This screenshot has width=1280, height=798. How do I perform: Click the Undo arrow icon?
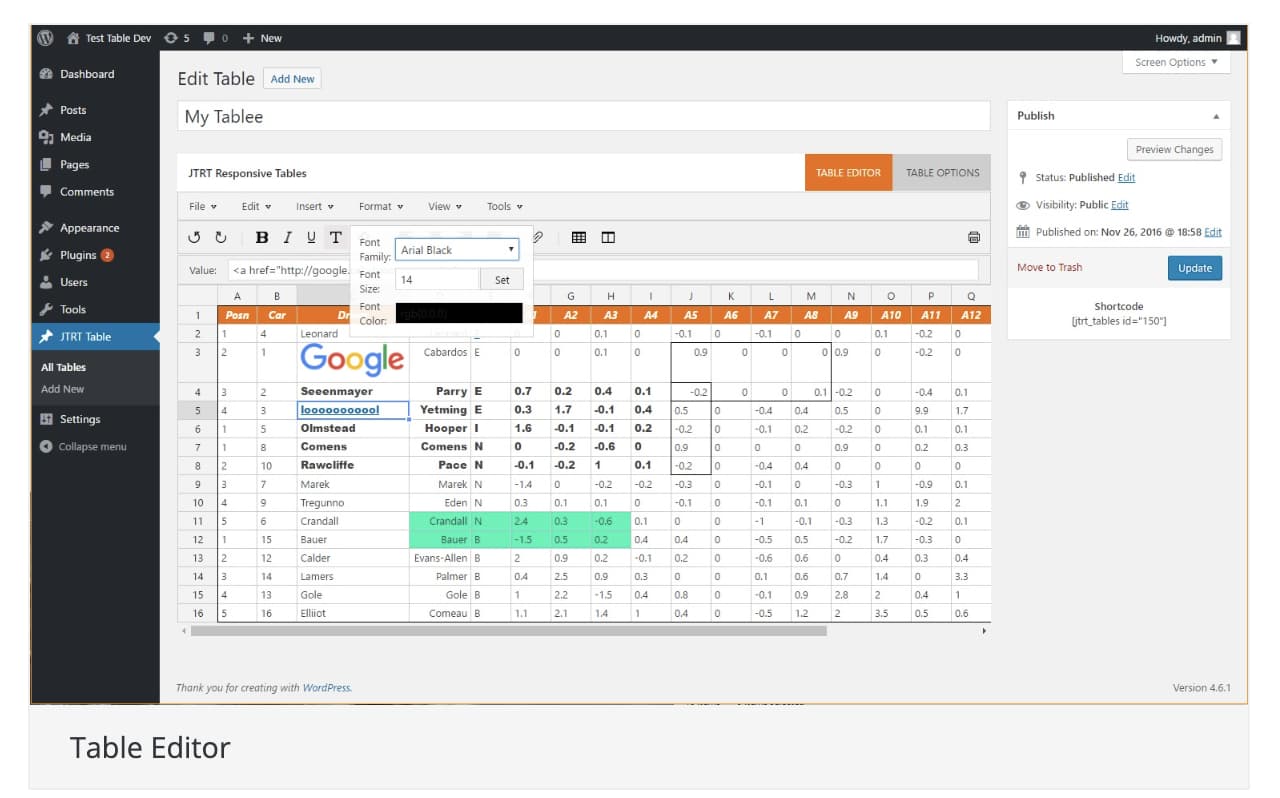coord(195,237)
